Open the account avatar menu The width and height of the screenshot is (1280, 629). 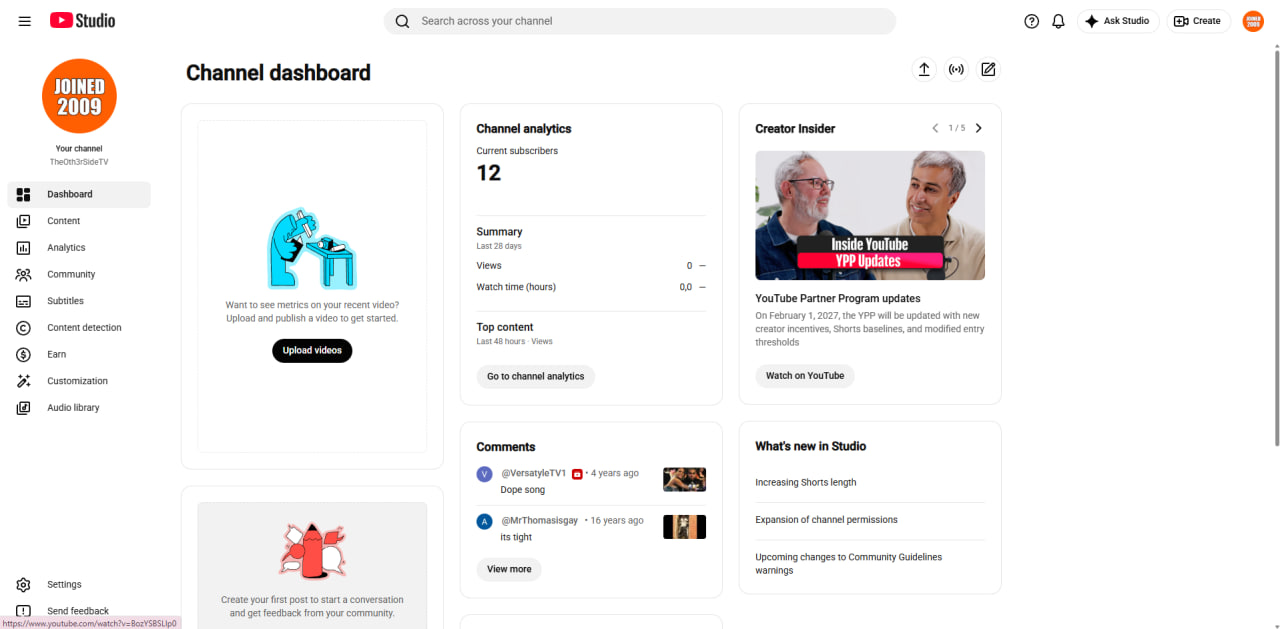[x=1253, y=21]
